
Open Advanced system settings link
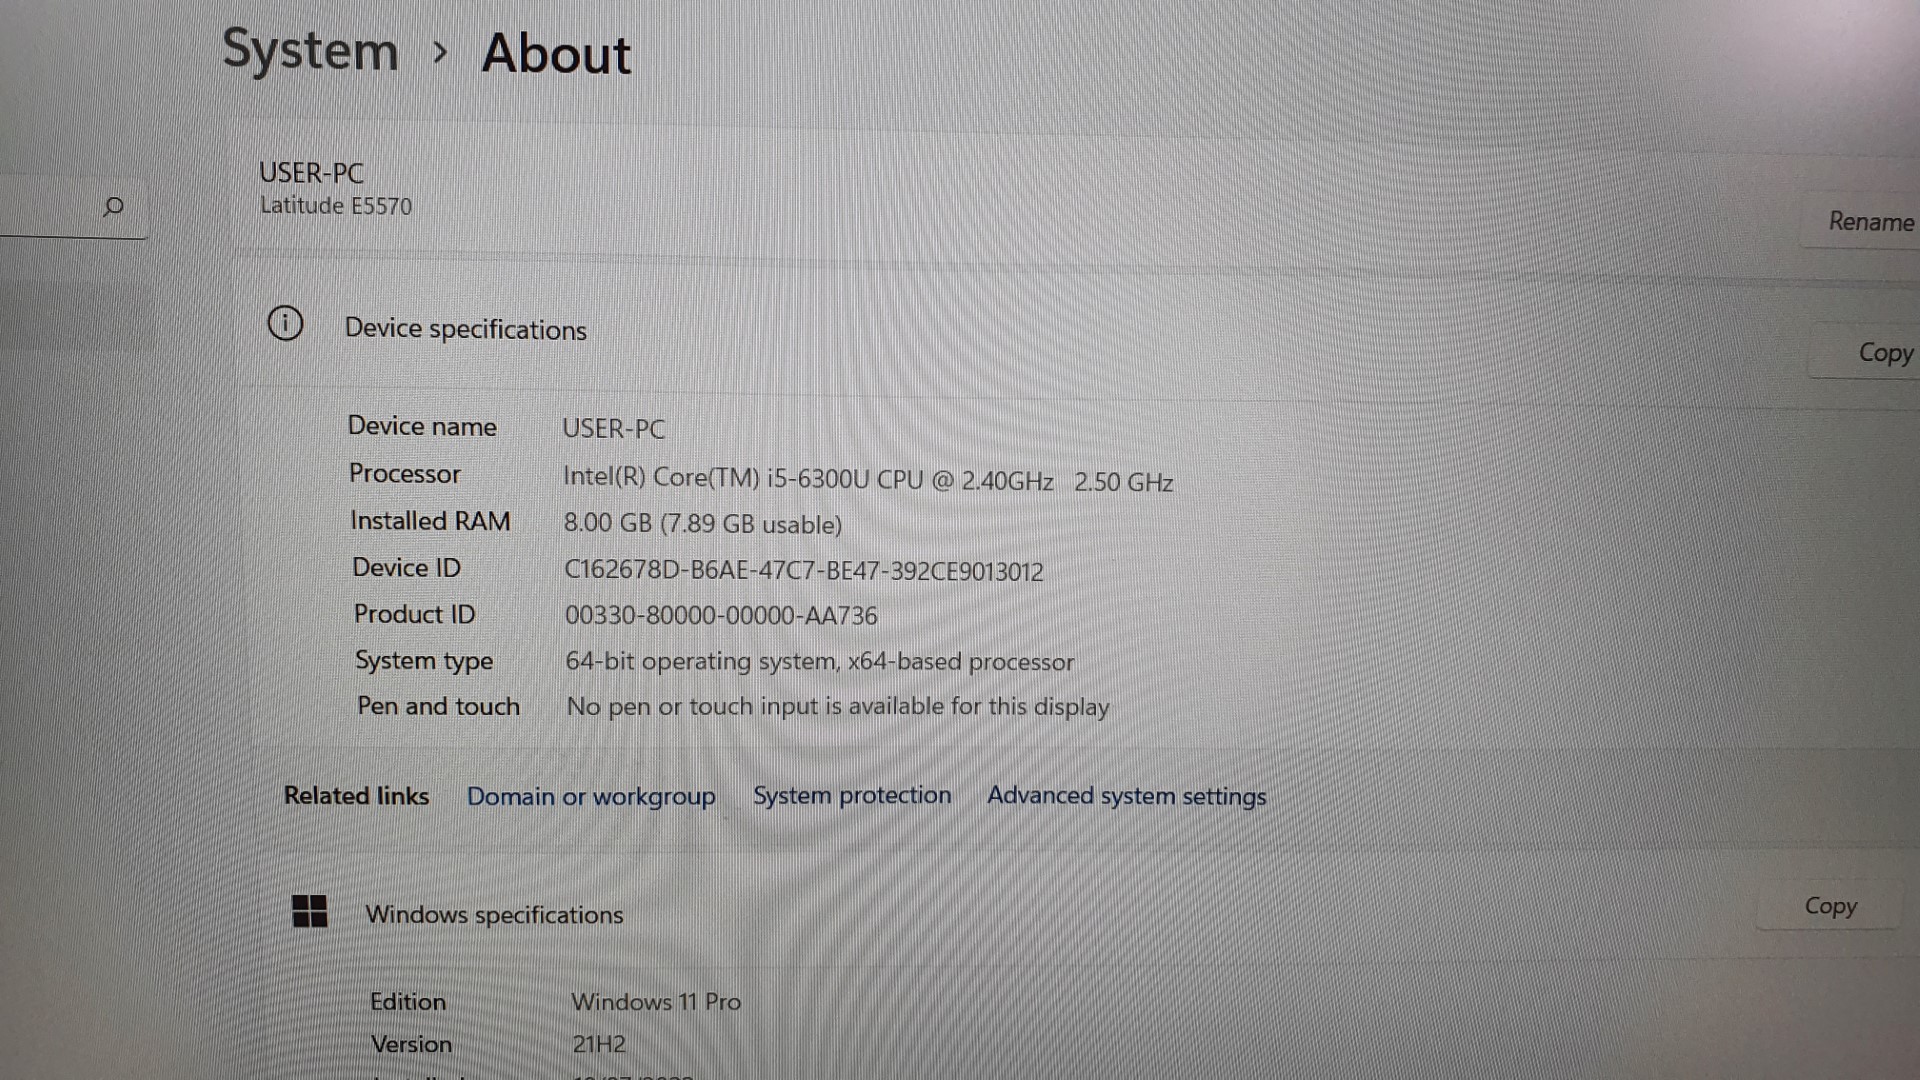(1127, 796)
